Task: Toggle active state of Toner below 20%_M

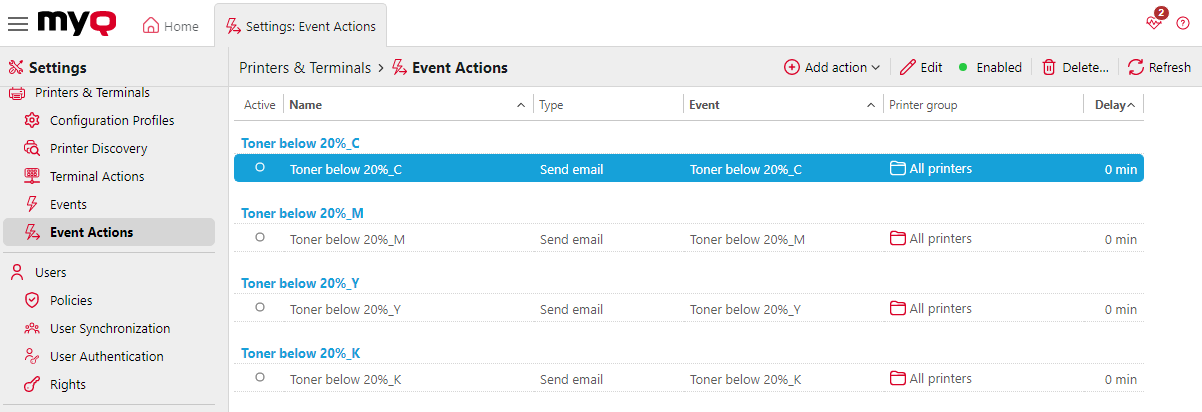Action: click(260, 238)
